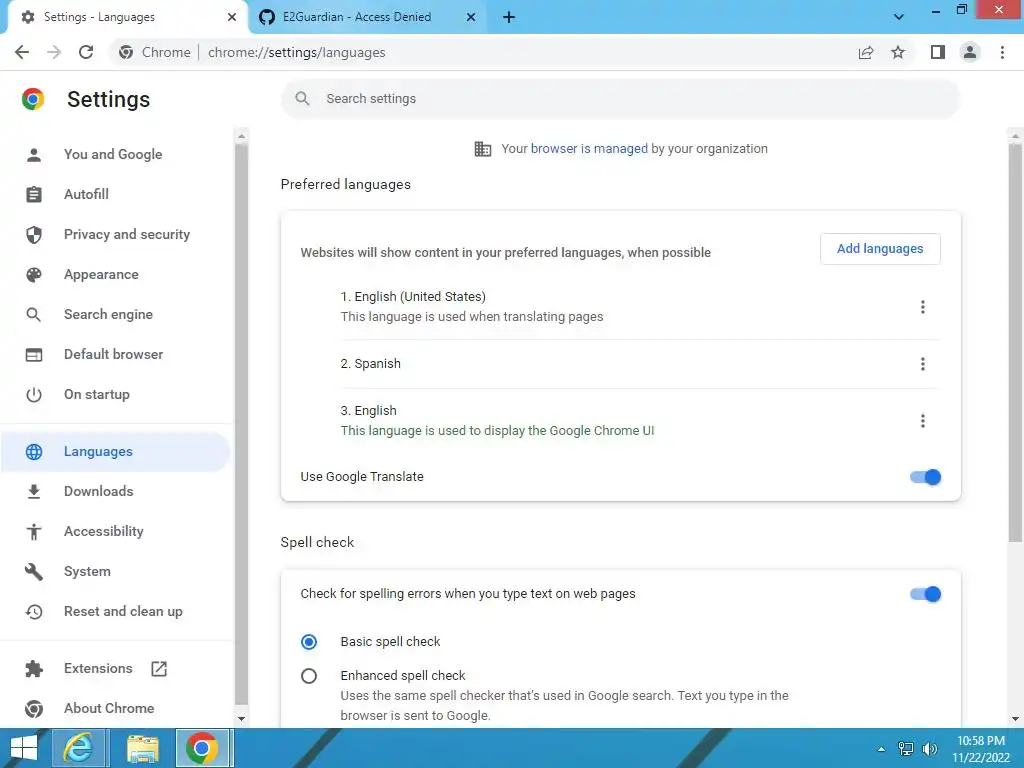Click the taskbar clock and date
This screenshot has width=1024, height=768.
[981, 749]
